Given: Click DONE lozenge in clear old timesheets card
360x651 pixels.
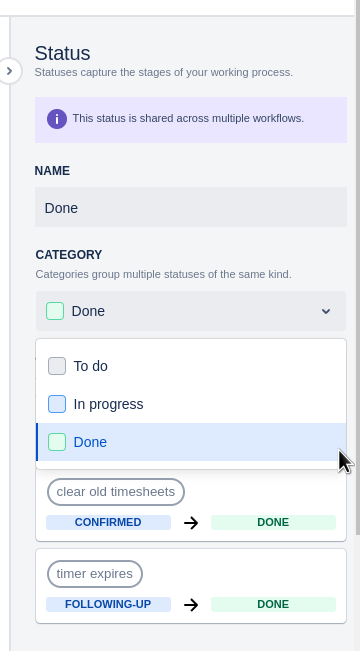Looking at the screenshot, I should point(273,522).
